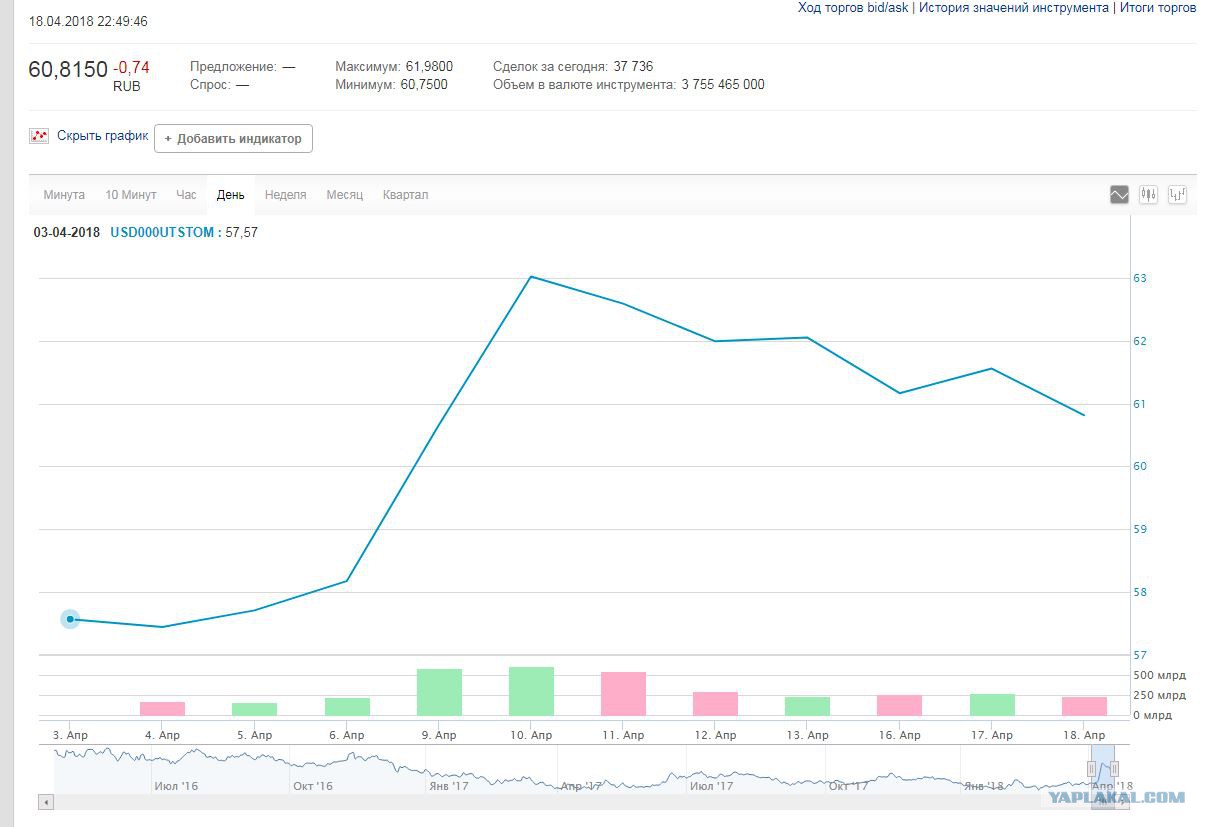Click the volume value 3 755 465 000
Image resolution: width=1211 pixels, height=827 pixels.
723,85
